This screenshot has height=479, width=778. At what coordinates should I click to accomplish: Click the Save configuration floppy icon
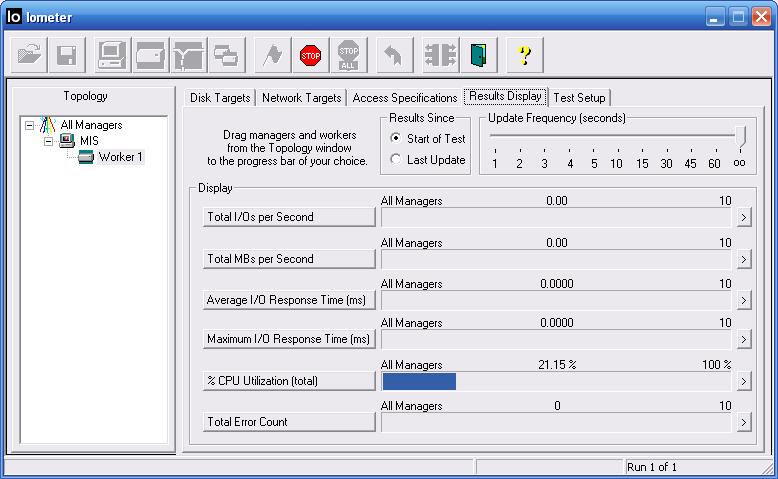click(x=67, y=55)
